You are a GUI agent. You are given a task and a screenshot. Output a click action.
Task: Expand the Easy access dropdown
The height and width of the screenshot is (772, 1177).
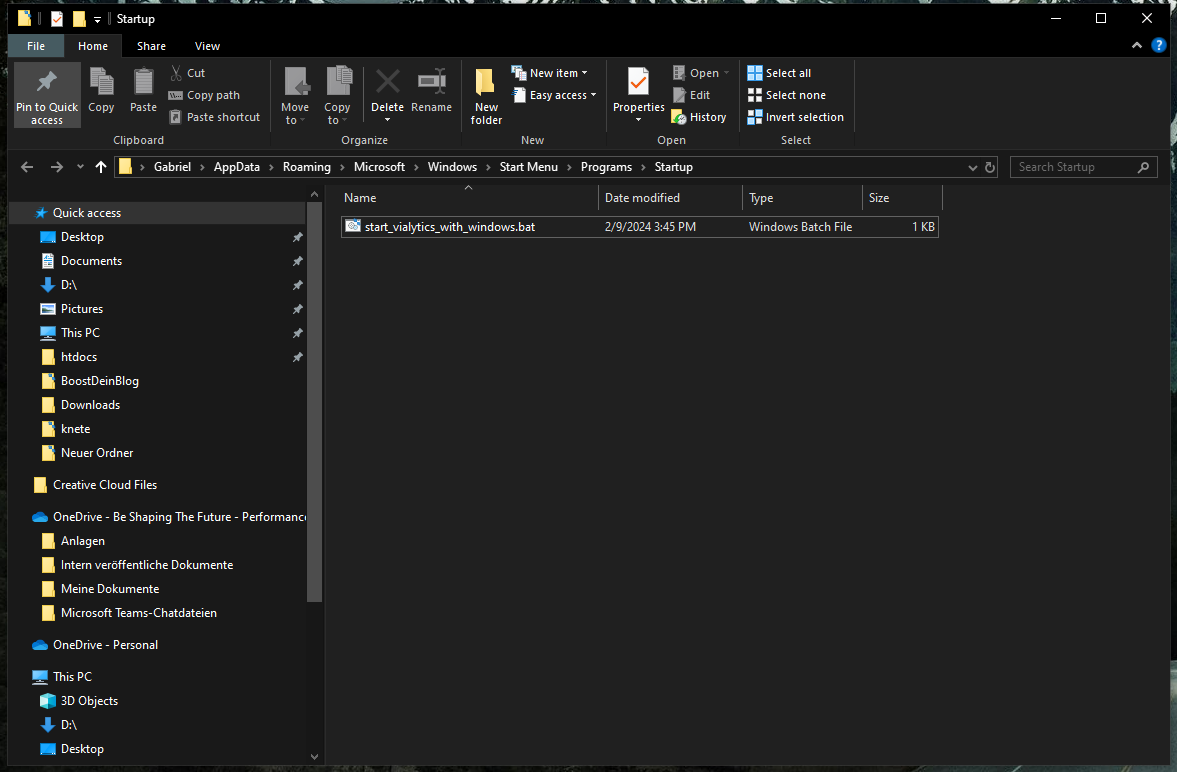point(554,94)
